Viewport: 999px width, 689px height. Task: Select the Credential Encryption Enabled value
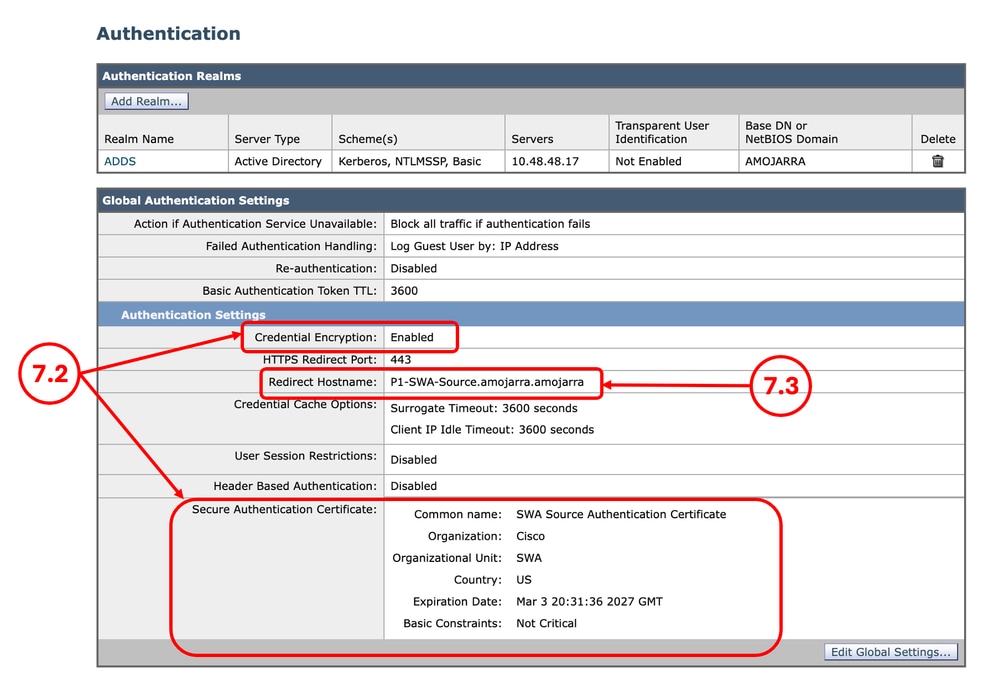(x=414, y=337)
